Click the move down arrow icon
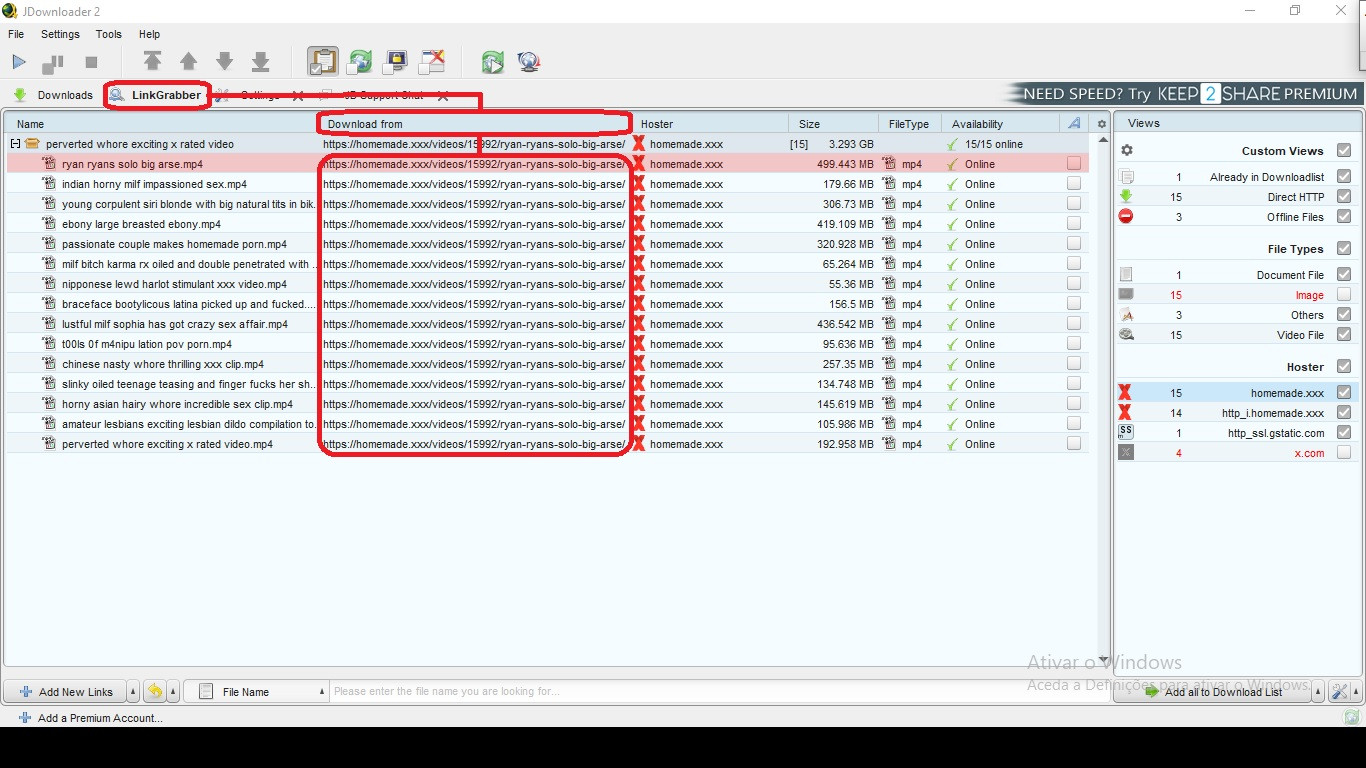Screen dimensions: 1366x768 tap(225, 62)
